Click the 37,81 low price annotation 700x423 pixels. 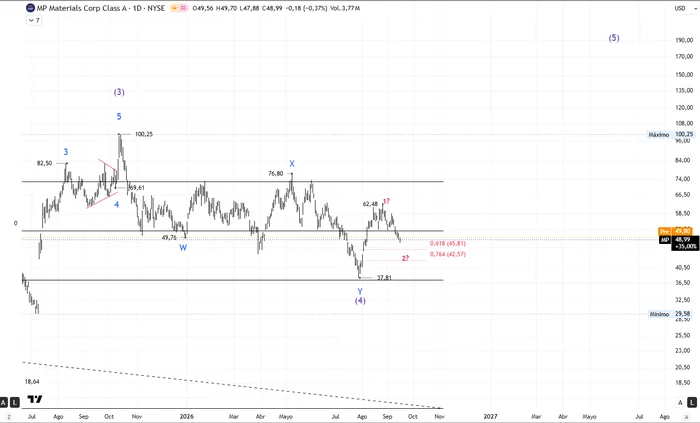coord(384,278)
